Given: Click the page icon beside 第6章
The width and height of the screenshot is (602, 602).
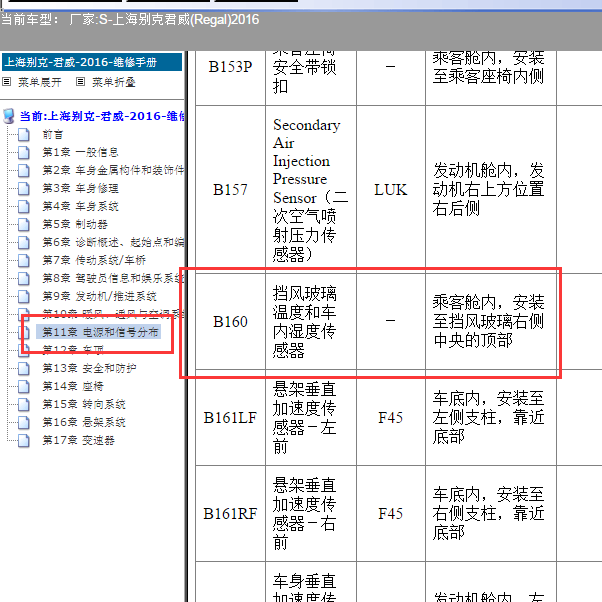Looking at the screenshot, I should coord(24,242).
